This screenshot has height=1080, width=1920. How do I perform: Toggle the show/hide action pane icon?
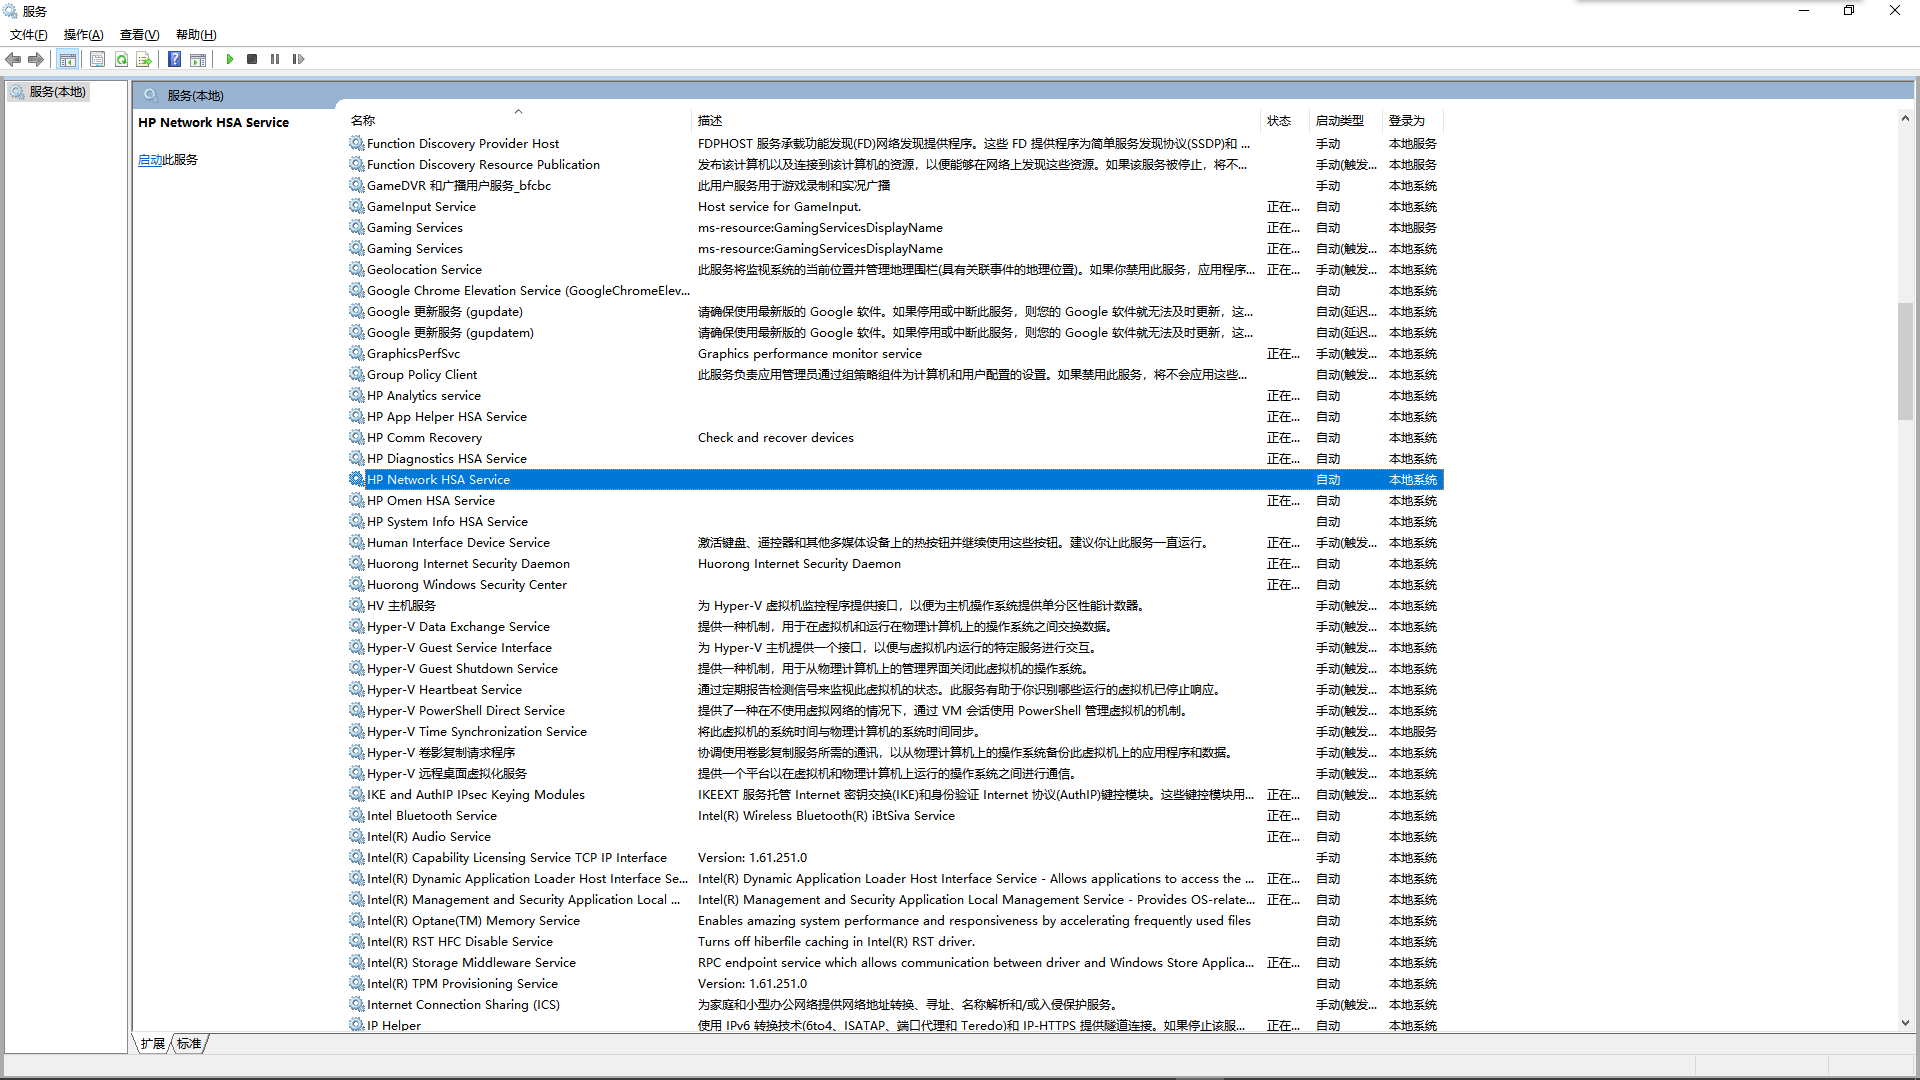(x=198, y=60)
